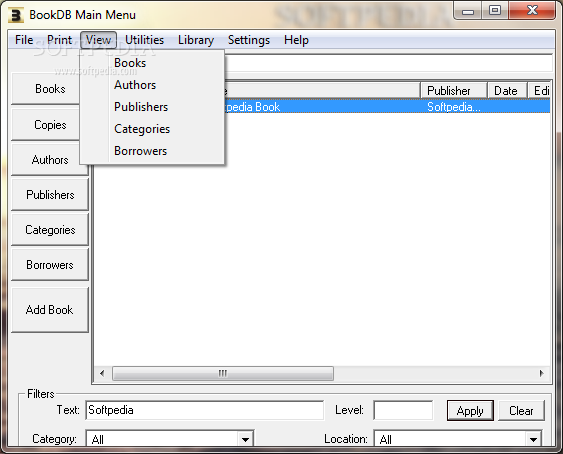Open the Settings menu
The height and width of the screenshot is (454, 563).
[x=249, y=40]
